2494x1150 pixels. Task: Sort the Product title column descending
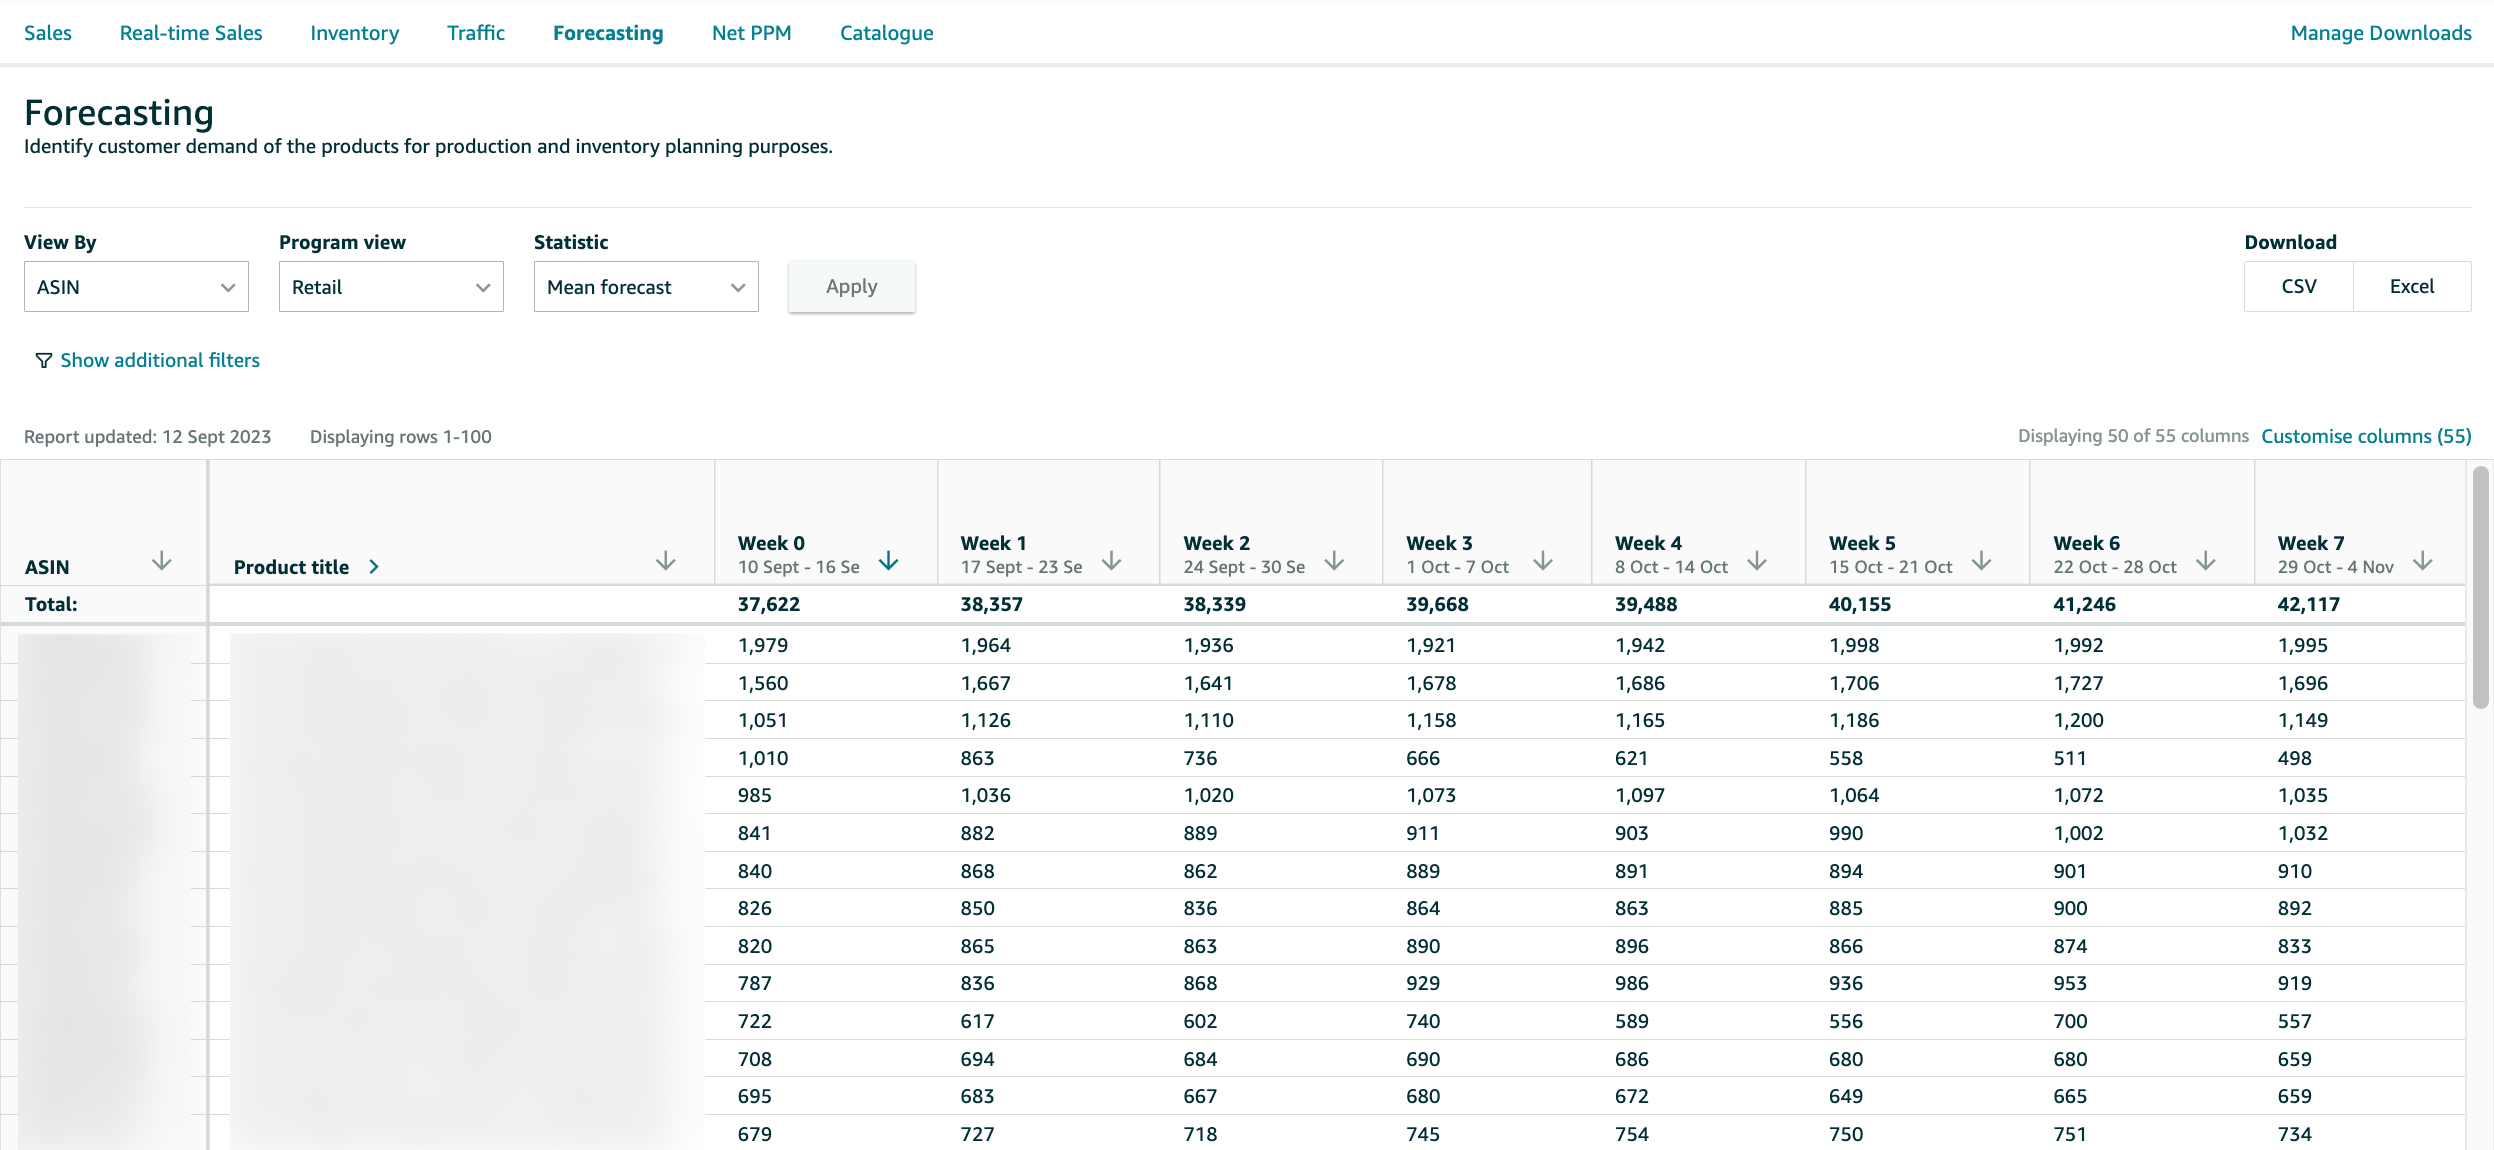point(665,562)
